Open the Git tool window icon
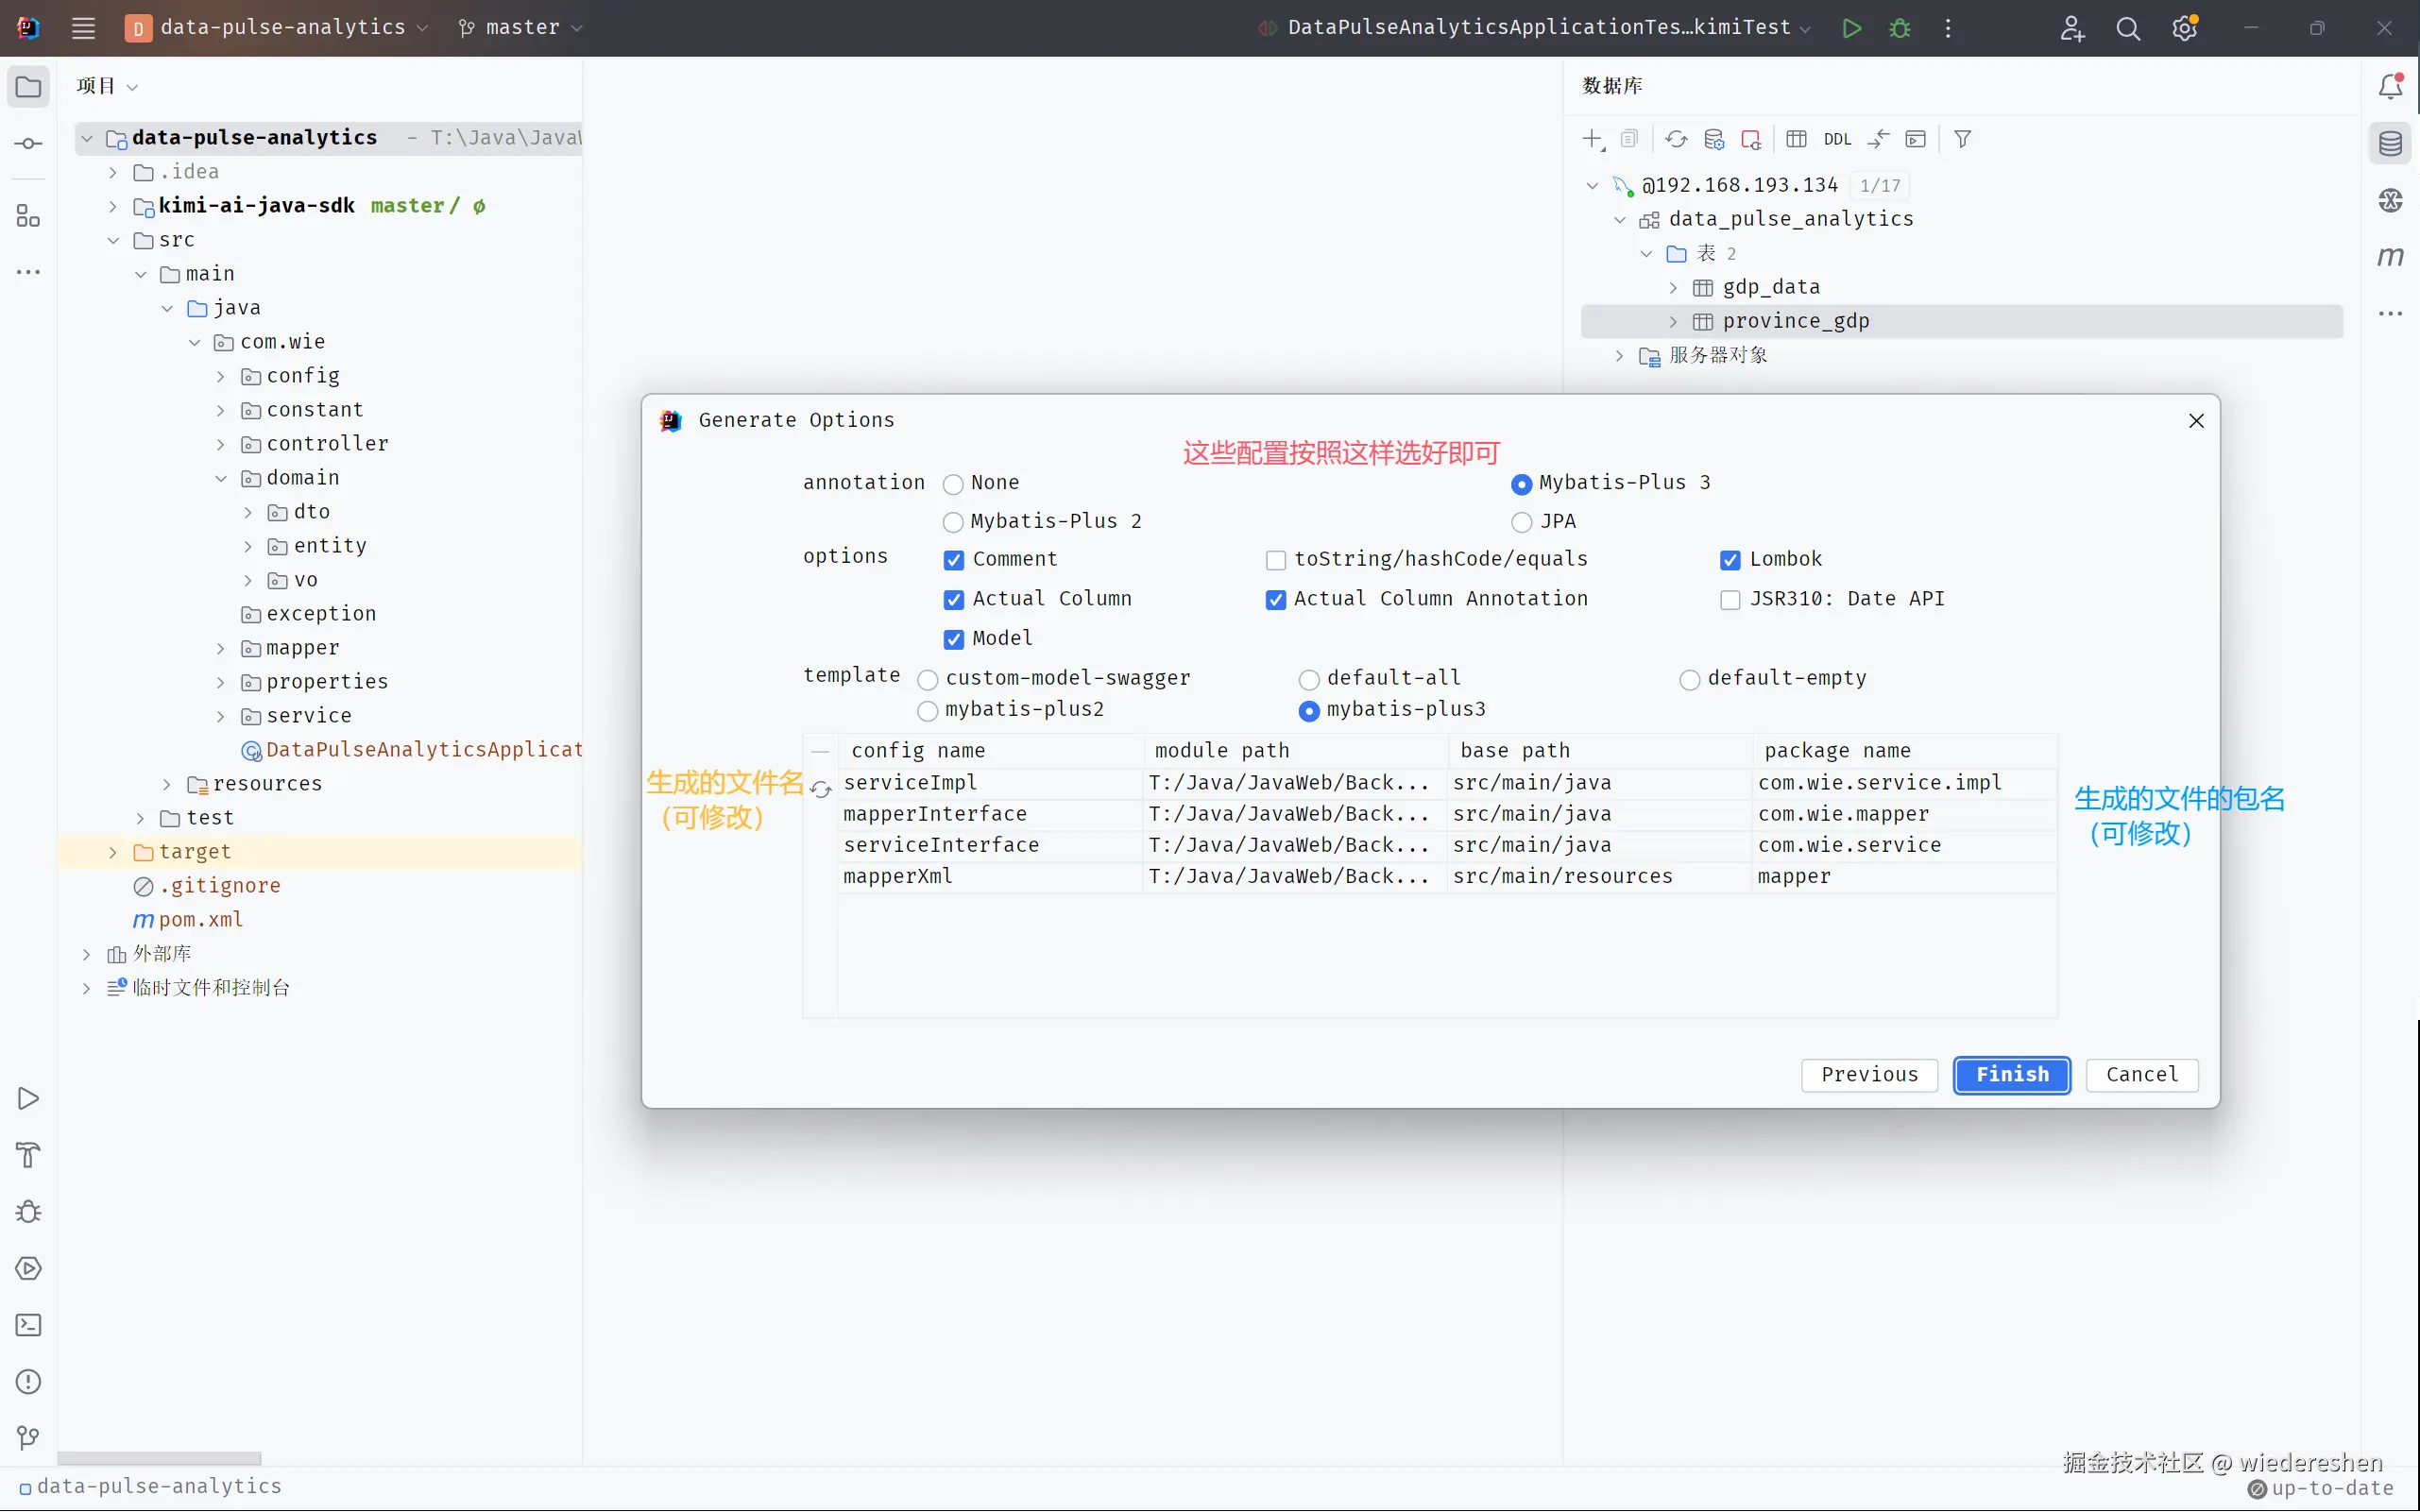The image size is (2420, 1512). [28, 1438]
